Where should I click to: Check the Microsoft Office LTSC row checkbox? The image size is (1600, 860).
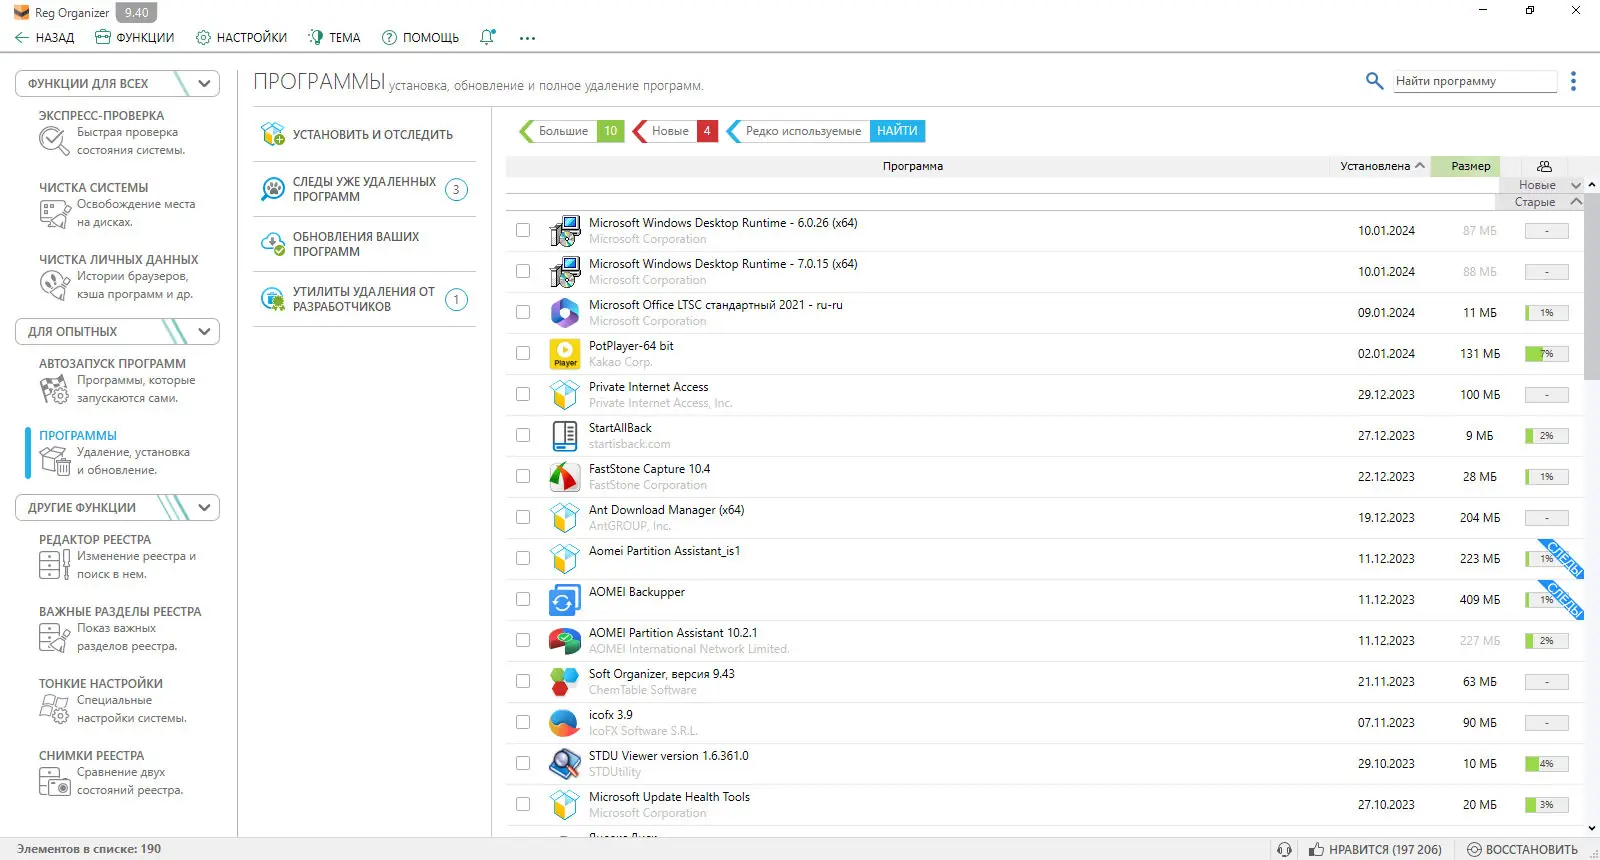click(523, 313)
